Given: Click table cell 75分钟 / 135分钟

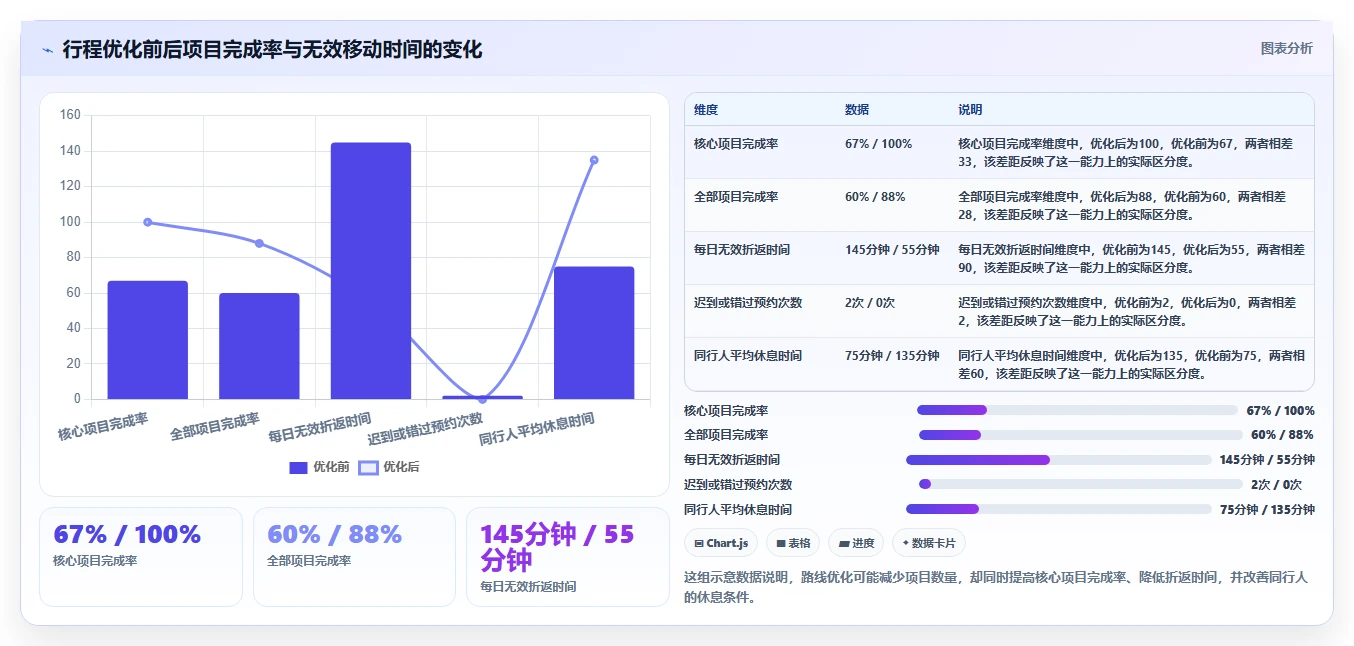Looking at the screenshot, I should click(892, 356).
